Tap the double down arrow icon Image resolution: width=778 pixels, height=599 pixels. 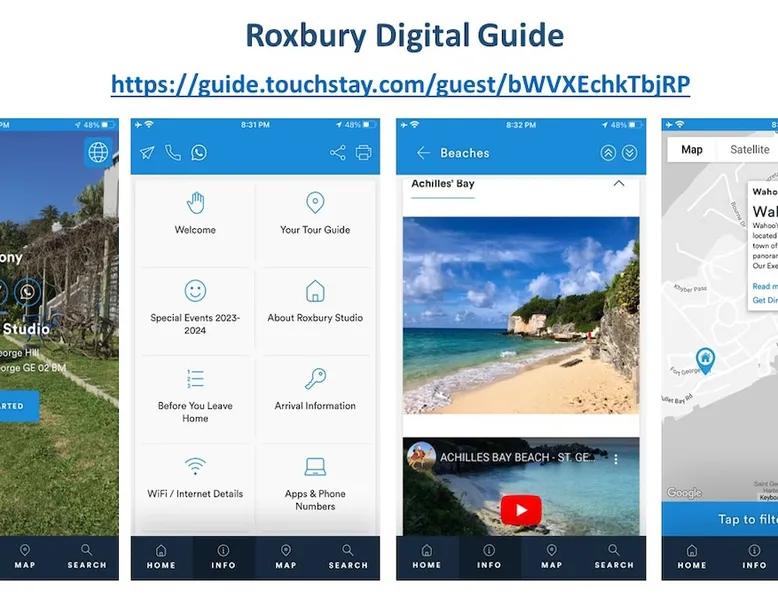point(629,153)
